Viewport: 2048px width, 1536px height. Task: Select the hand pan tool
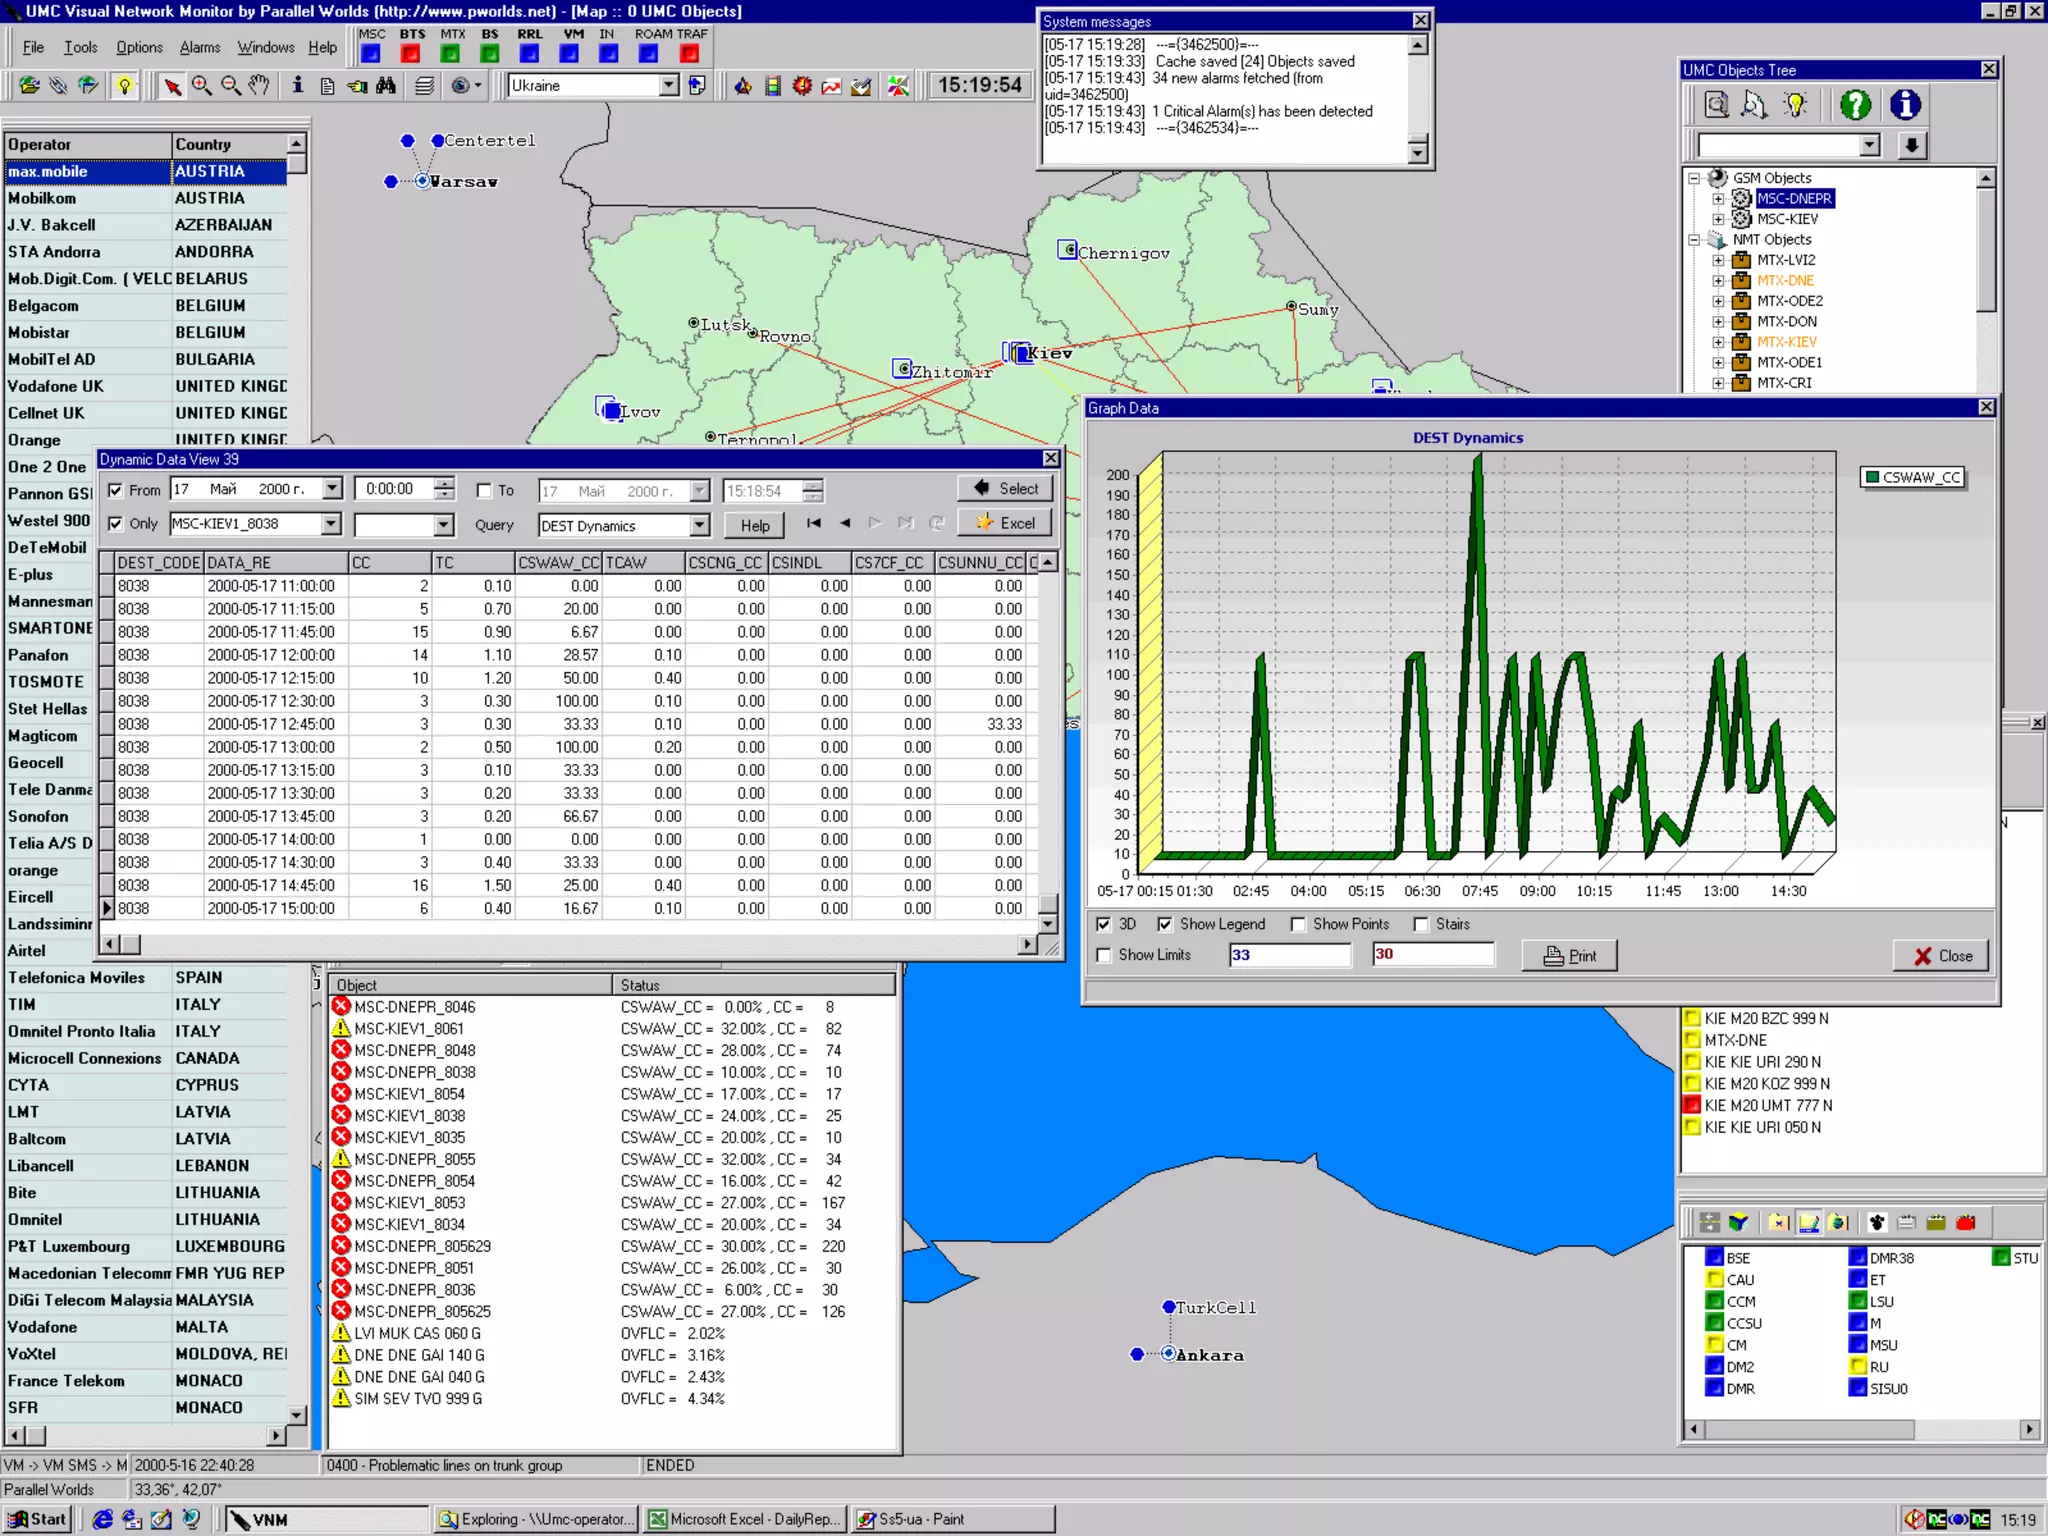tap(259, 86)
